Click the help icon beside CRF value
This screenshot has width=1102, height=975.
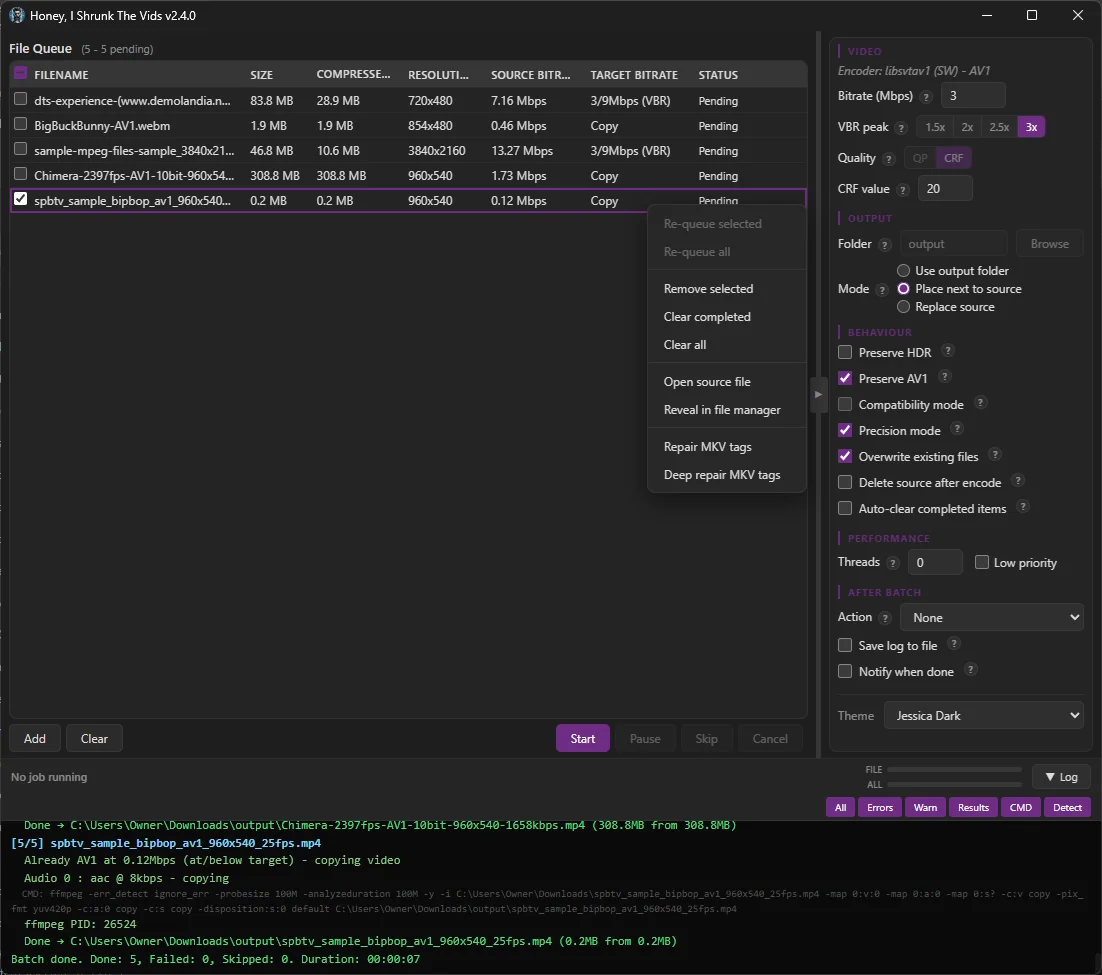click(x=903, y=190)
